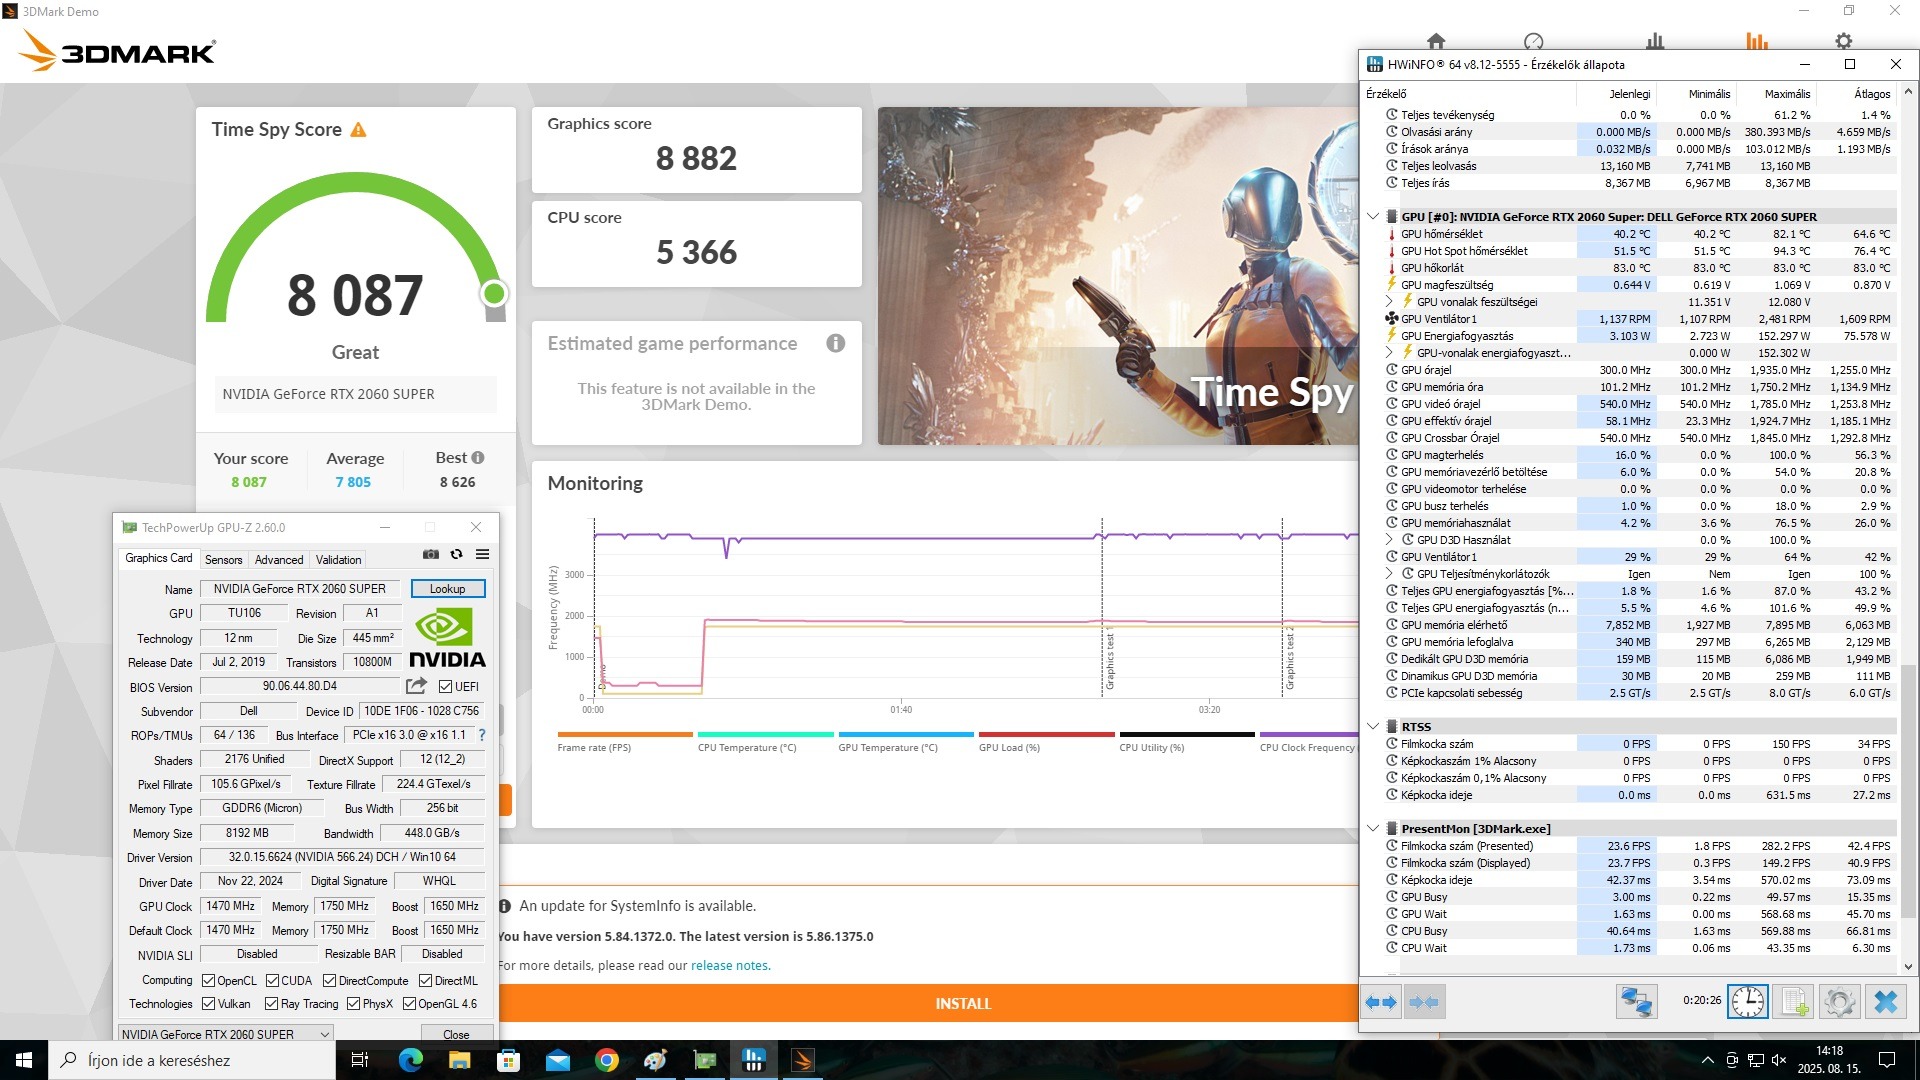1920x1080 pixels.
Task: Click HWiNFO expand columns arrows icon
Action: [x=1381, y=1001]
